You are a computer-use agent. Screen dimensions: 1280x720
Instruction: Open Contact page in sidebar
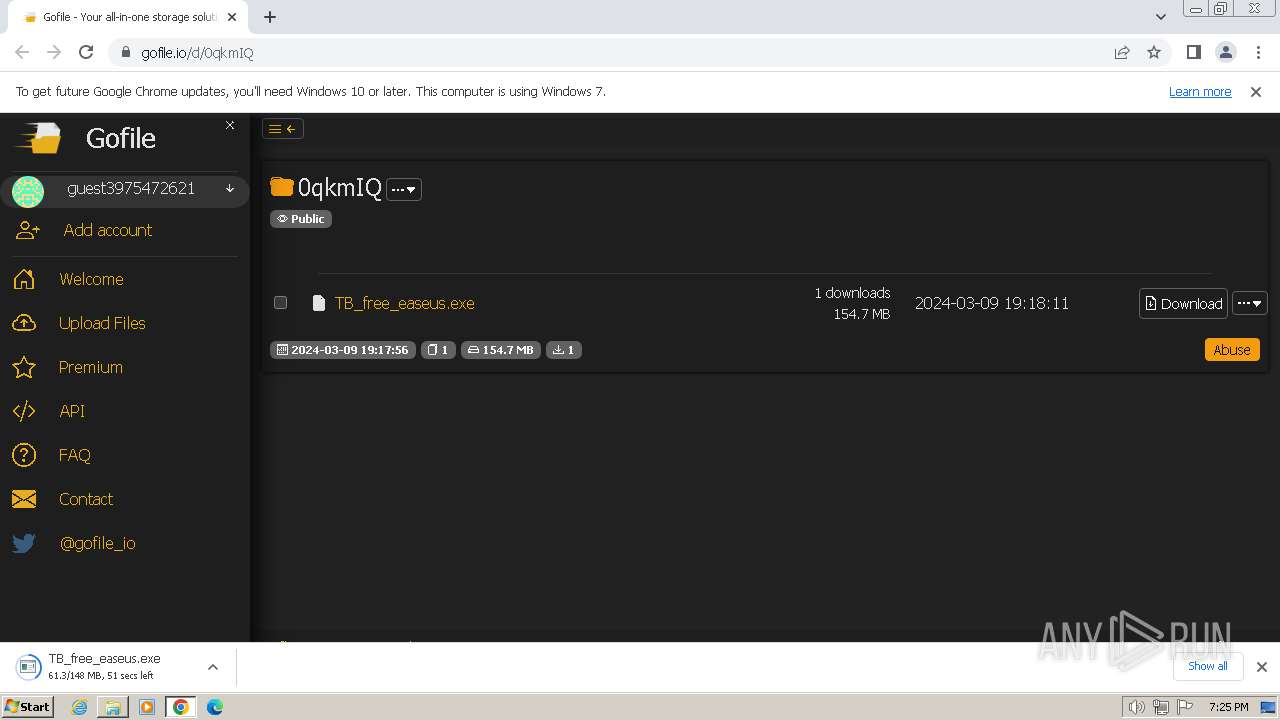pos(86,499)
